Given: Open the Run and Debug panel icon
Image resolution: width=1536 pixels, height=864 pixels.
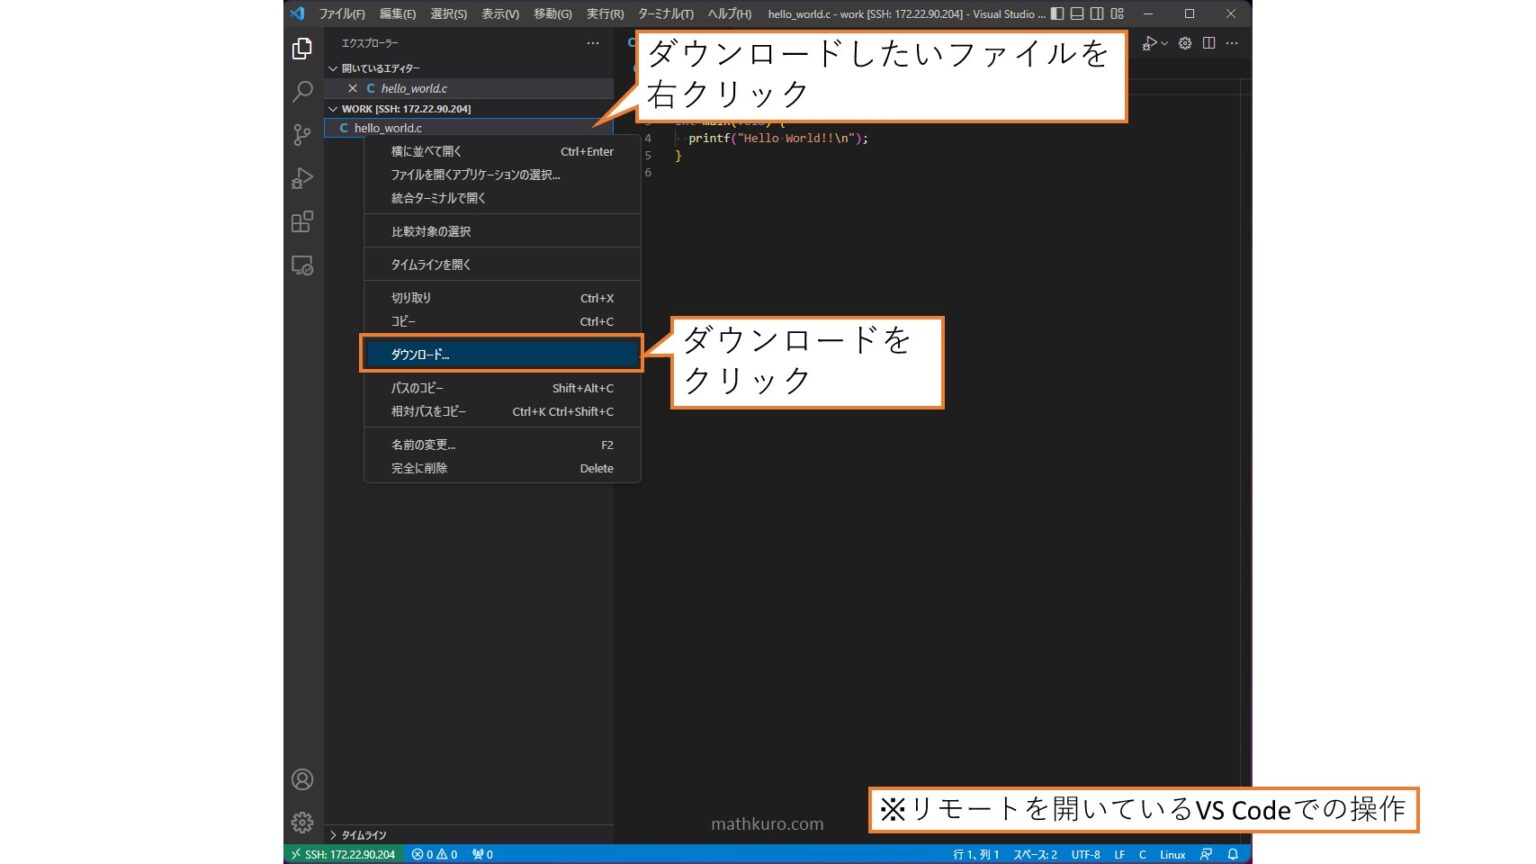Looking at the screenshot, I should click(302, 178).
